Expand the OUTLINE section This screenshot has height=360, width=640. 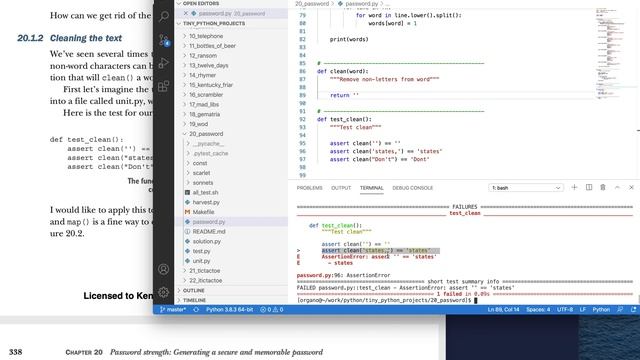click(231, 291)
